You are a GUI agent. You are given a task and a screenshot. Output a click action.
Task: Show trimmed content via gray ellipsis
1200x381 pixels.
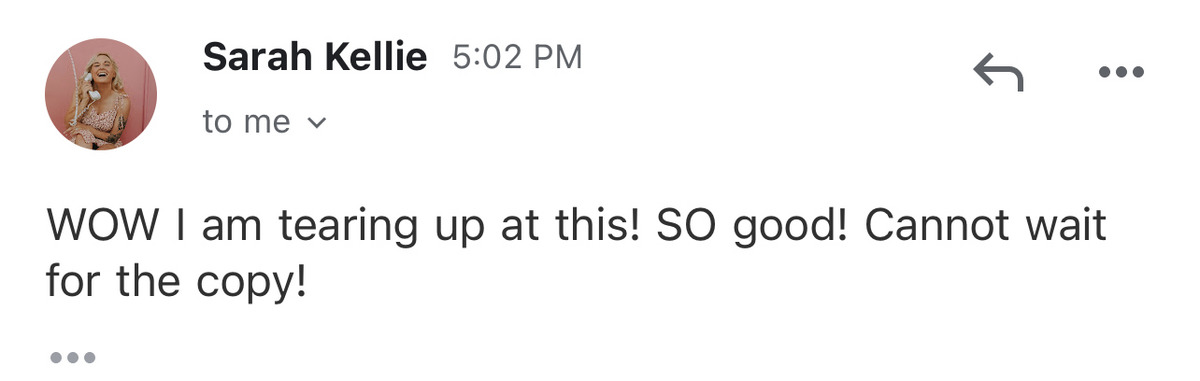pos(72,356)
